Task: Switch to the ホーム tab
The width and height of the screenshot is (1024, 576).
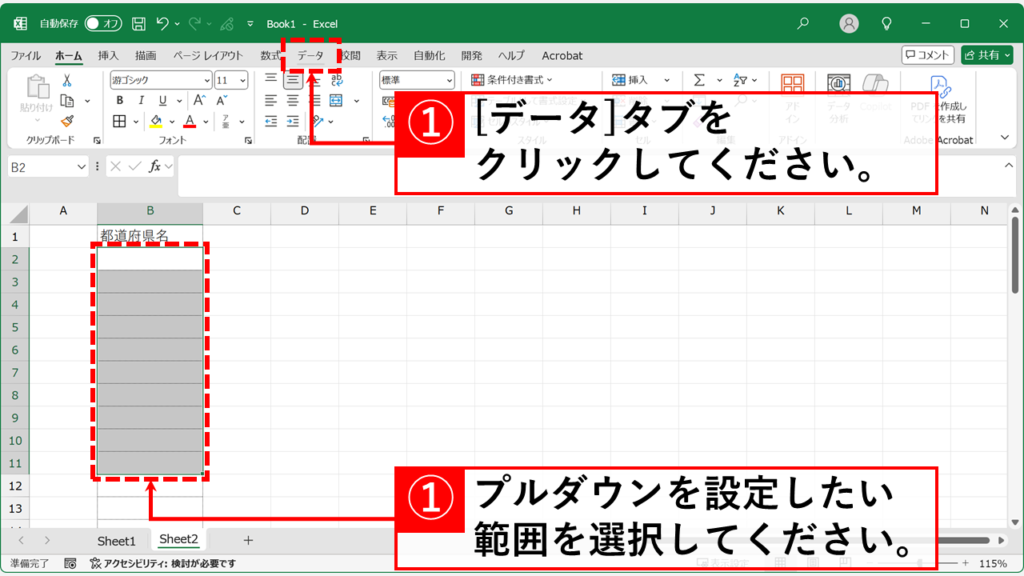Action: (69, 56)
